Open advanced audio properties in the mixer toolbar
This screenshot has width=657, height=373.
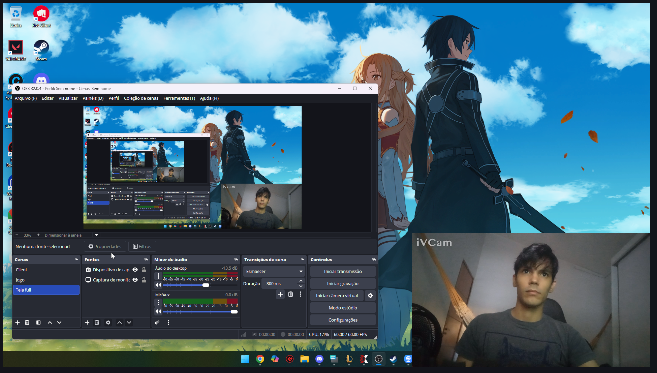click(x=157, y=322)
